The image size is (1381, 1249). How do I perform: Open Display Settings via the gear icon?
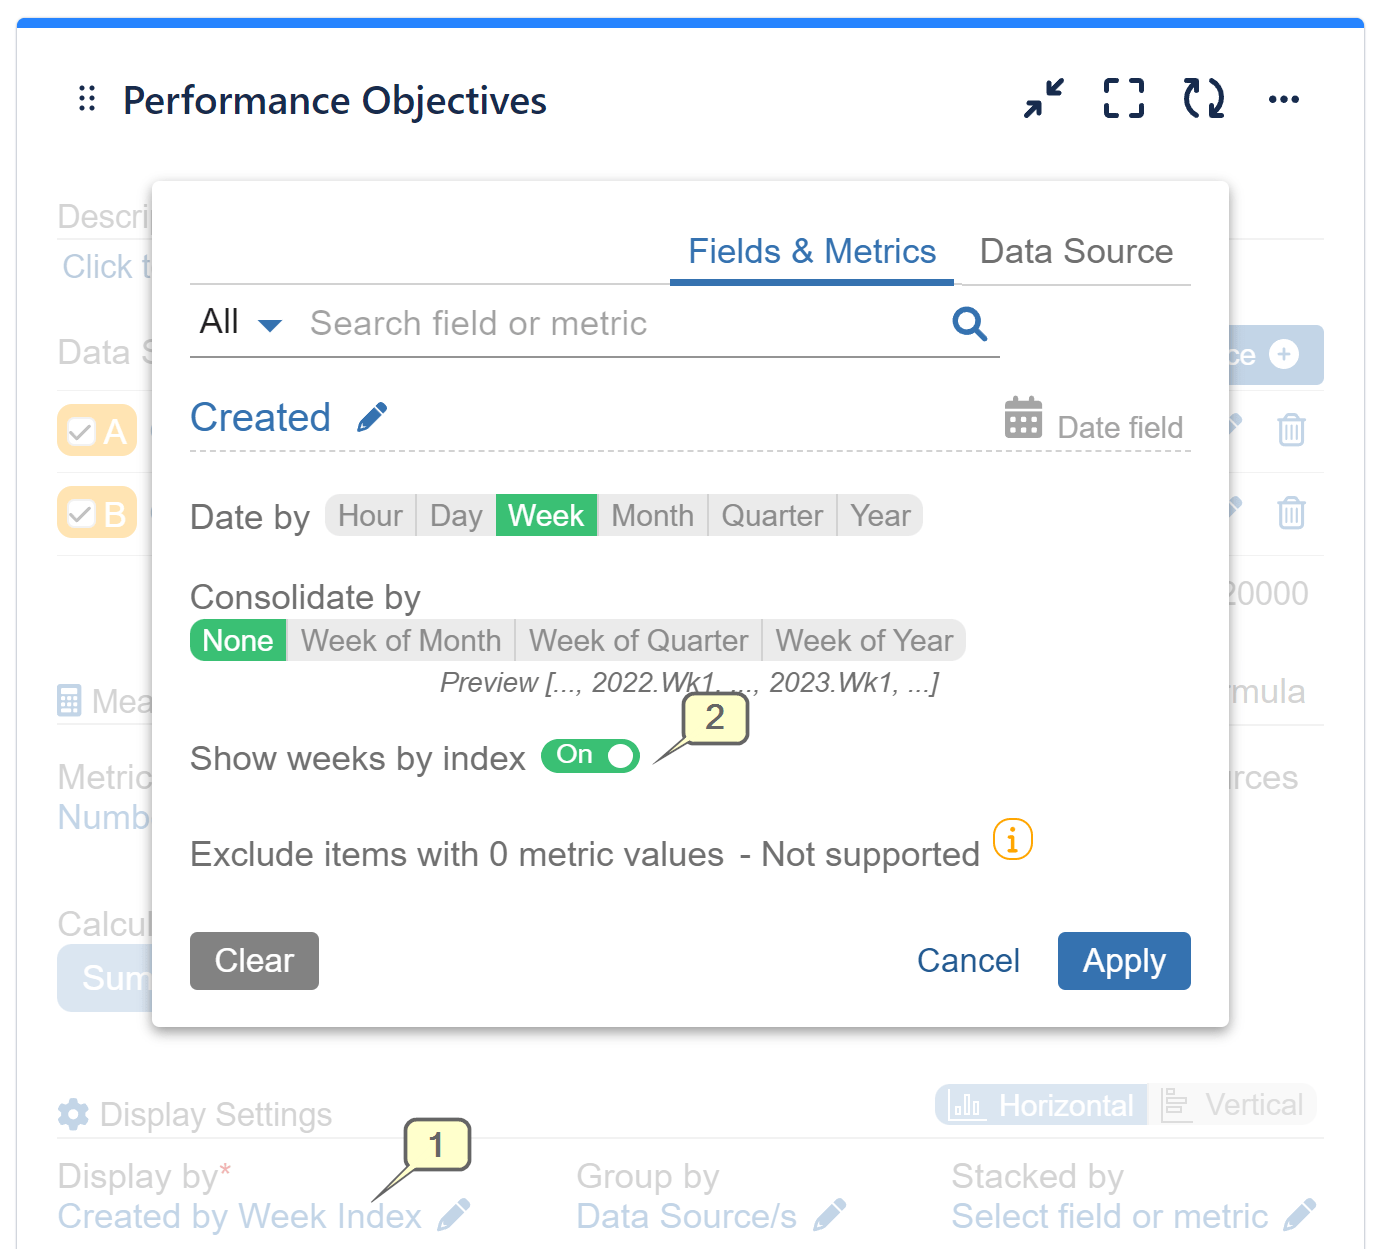click(74, 1114)
